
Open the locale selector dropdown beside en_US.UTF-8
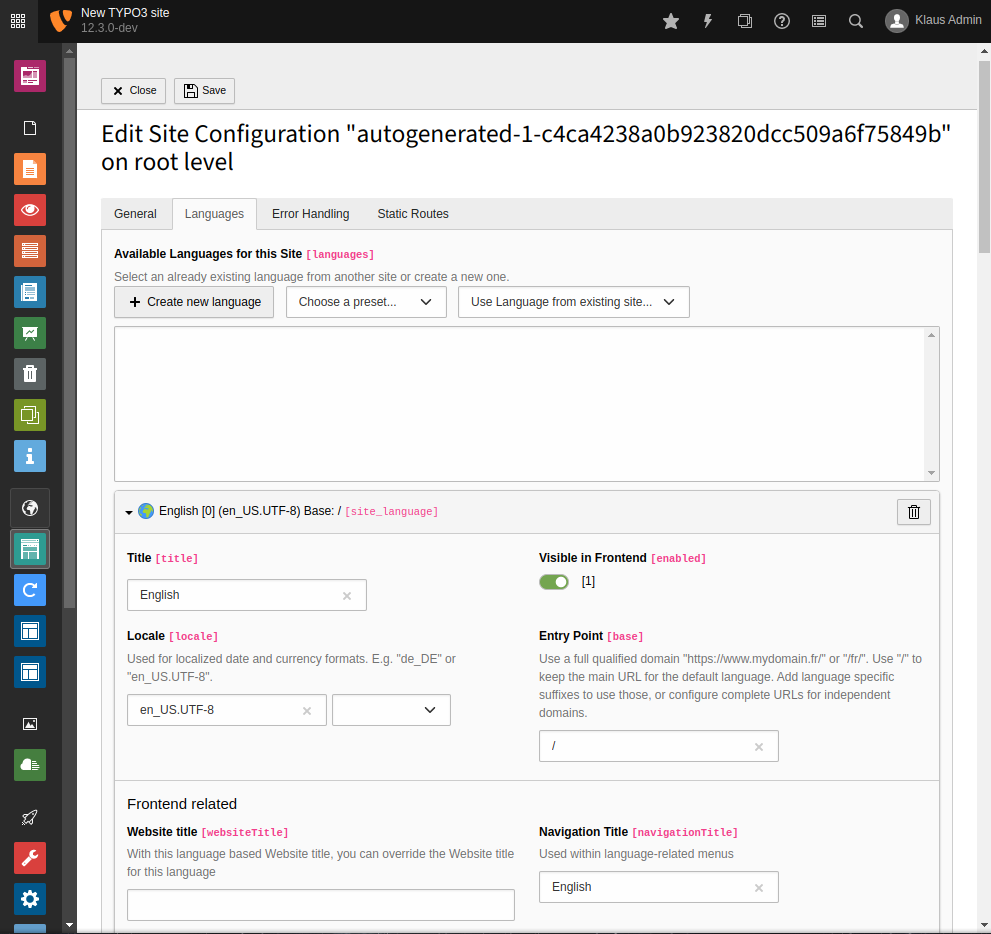click(391, 710)
